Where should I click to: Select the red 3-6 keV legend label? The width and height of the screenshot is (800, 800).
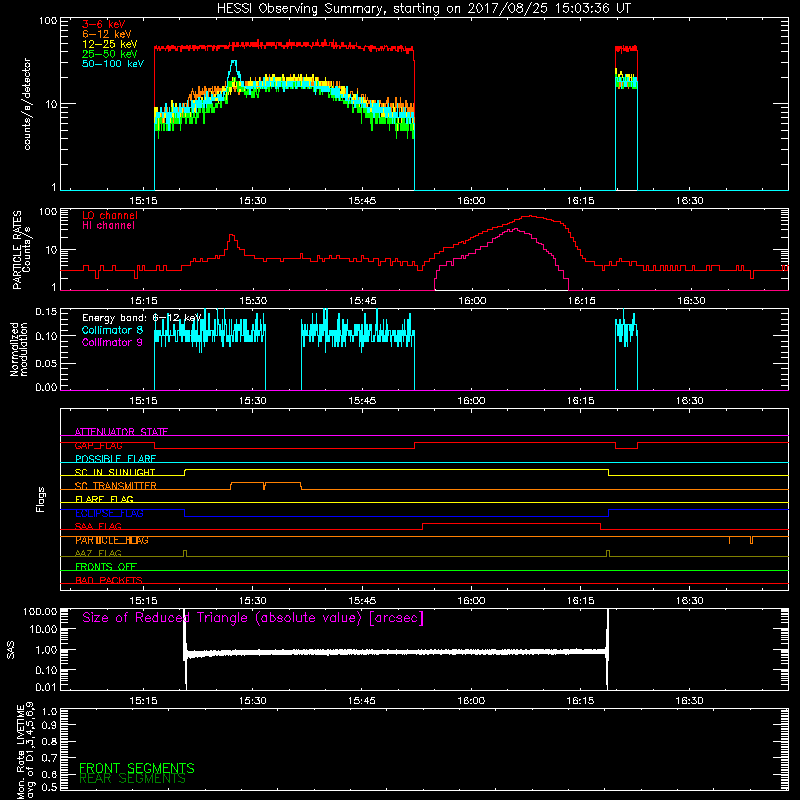click(104, 24)
